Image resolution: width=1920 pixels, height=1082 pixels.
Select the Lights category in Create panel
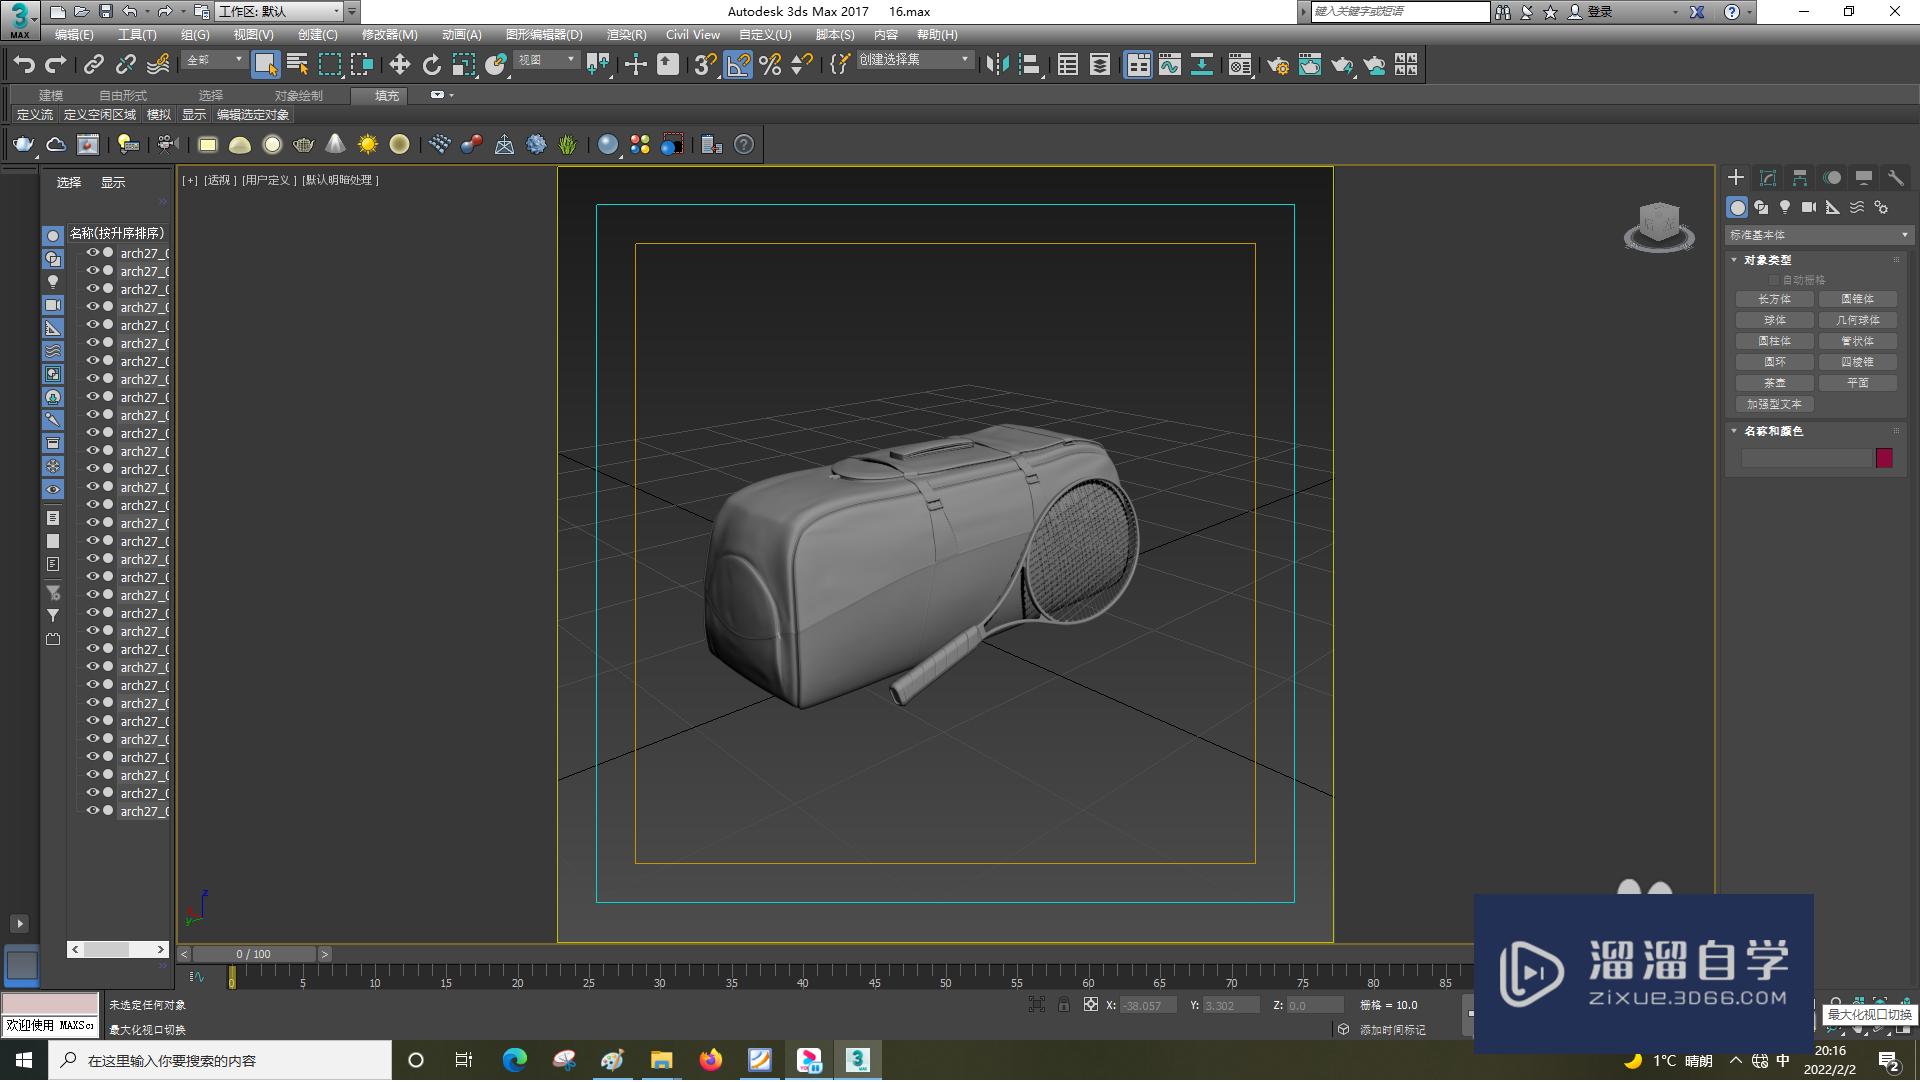(1785, 207)
